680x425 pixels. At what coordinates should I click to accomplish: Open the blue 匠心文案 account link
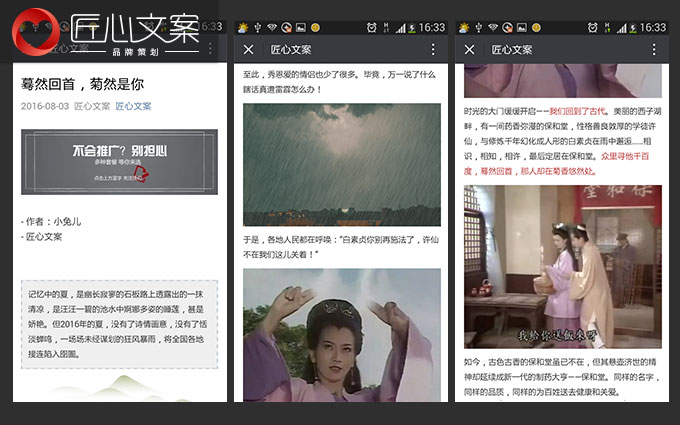pos(133,106)
